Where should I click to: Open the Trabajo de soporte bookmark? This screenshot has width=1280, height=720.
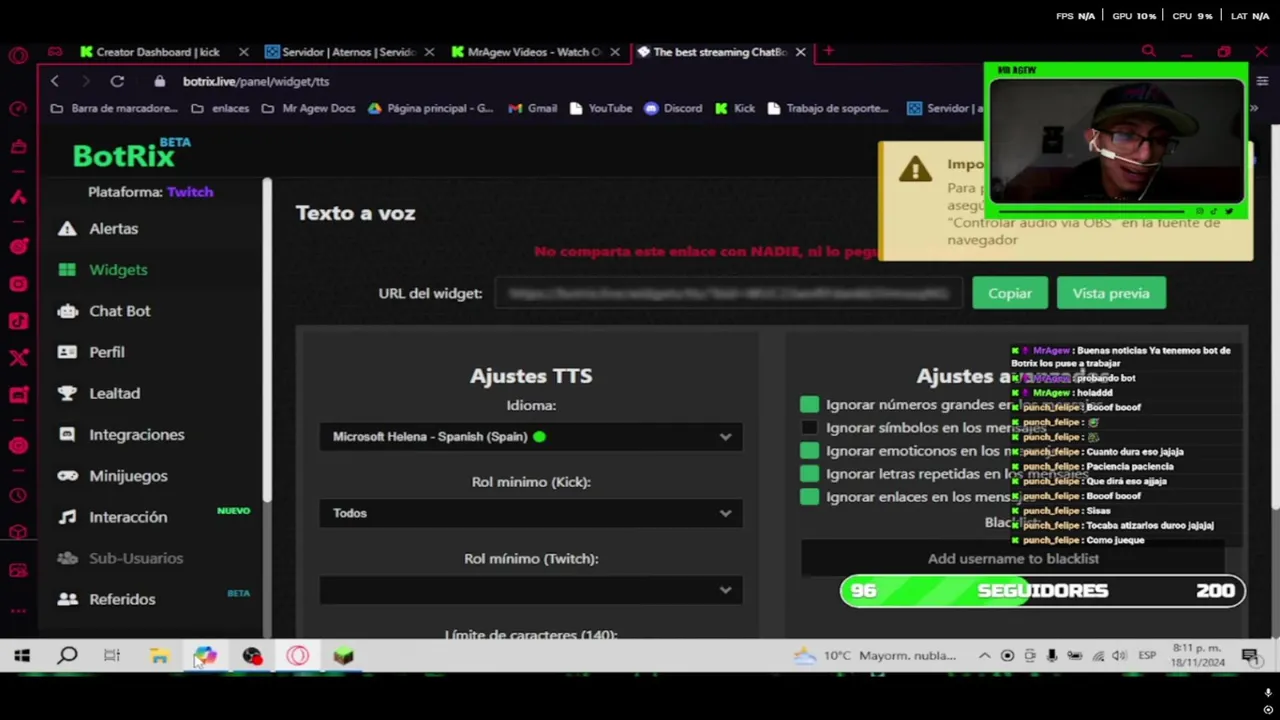pyautogui.click(x=827, y=108)
